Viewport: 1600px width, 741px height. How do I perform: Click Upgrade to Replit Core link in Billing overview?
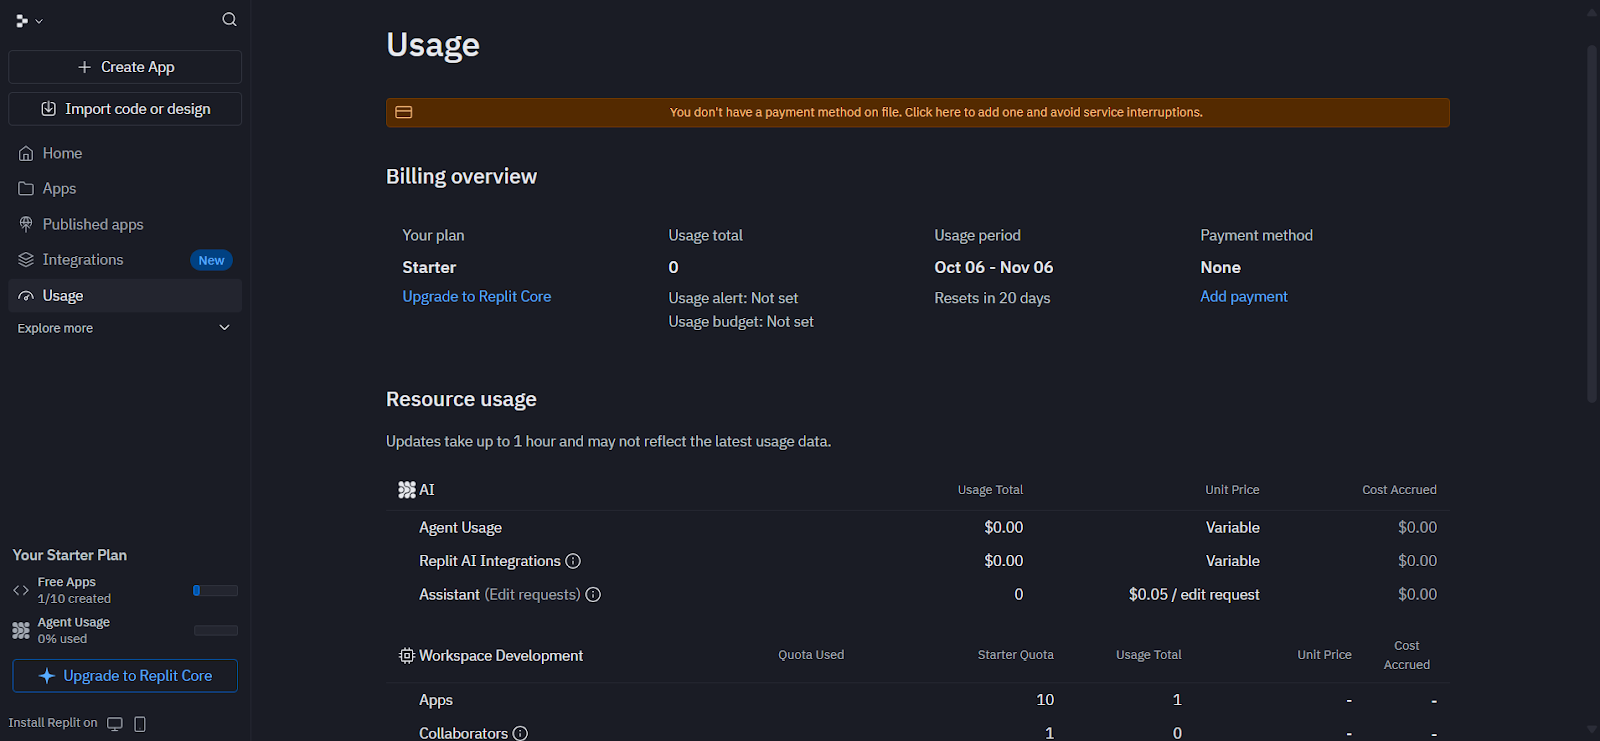coord(476,297)
